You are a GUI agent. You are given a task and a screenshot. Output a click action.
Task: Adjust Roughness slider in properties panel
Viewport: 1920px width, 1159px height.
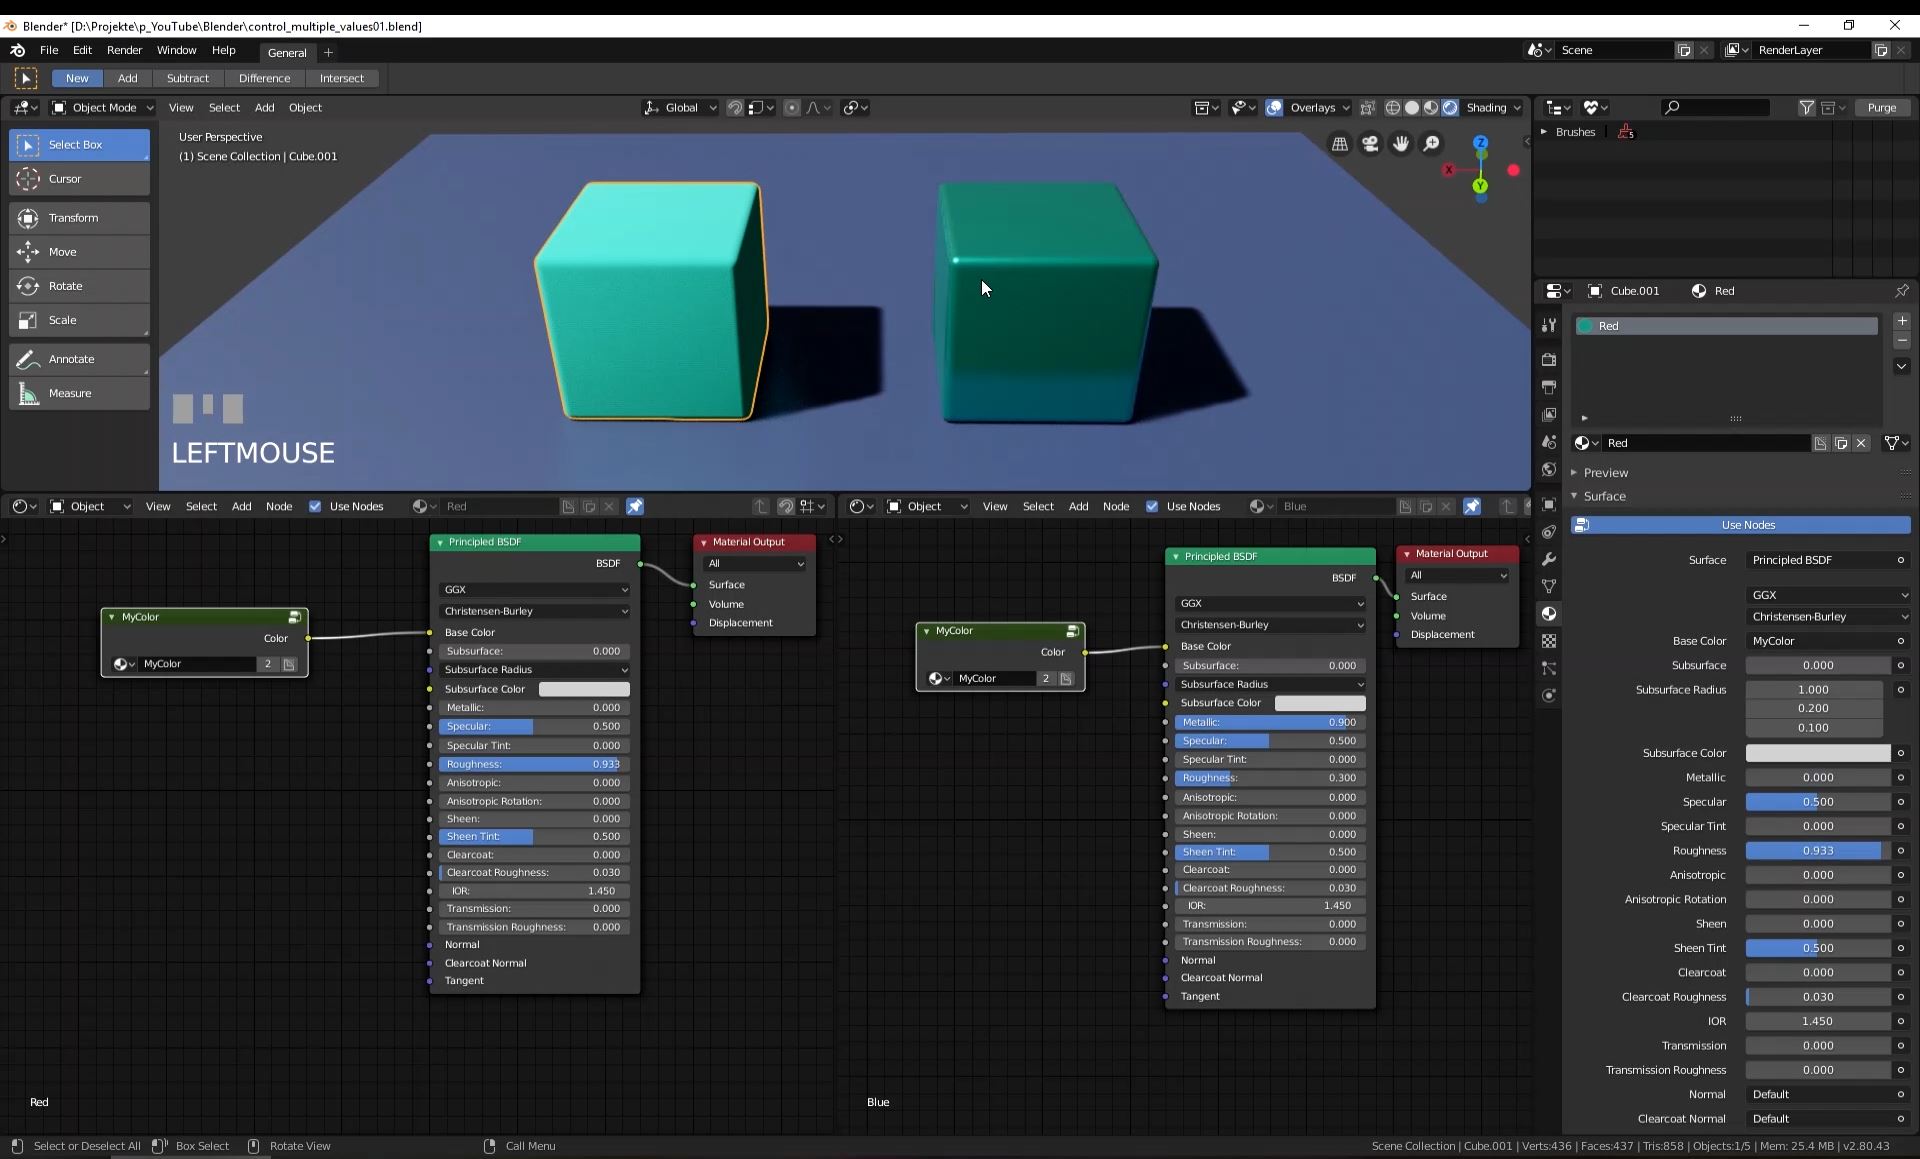[1818, 851]
